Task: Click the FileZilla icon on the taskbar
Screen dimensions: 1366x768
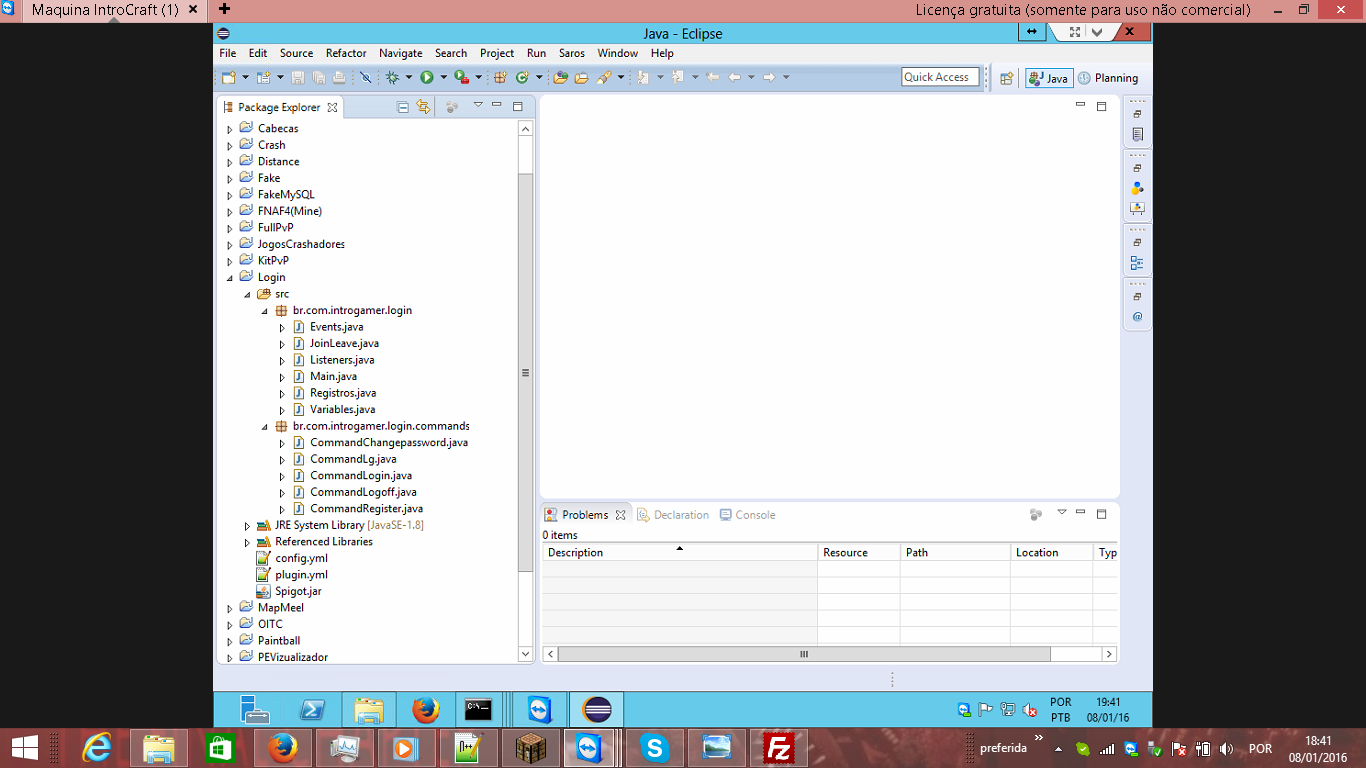Action: (x=778, y=747)
